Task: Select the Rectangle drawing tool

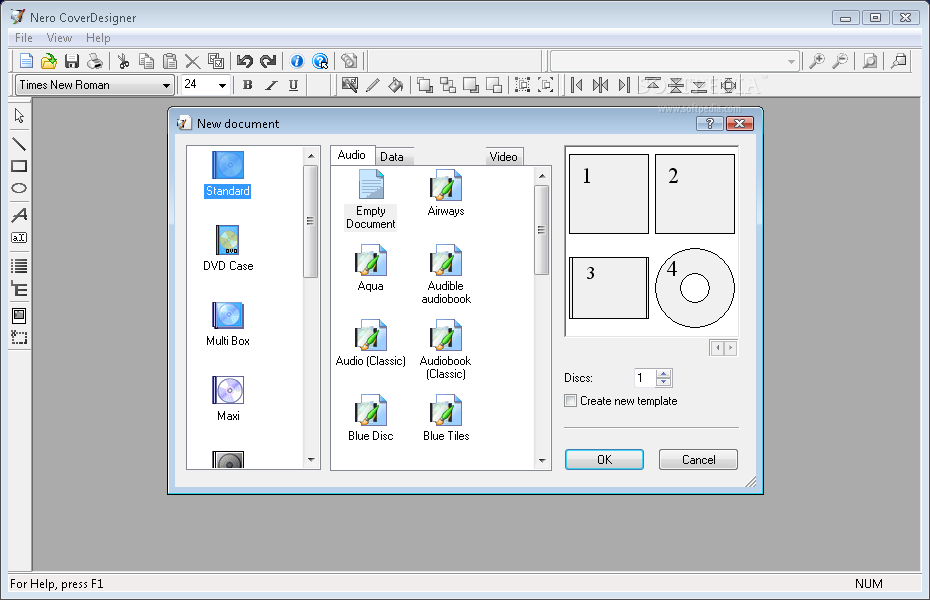Action: [x=19, y=167]
